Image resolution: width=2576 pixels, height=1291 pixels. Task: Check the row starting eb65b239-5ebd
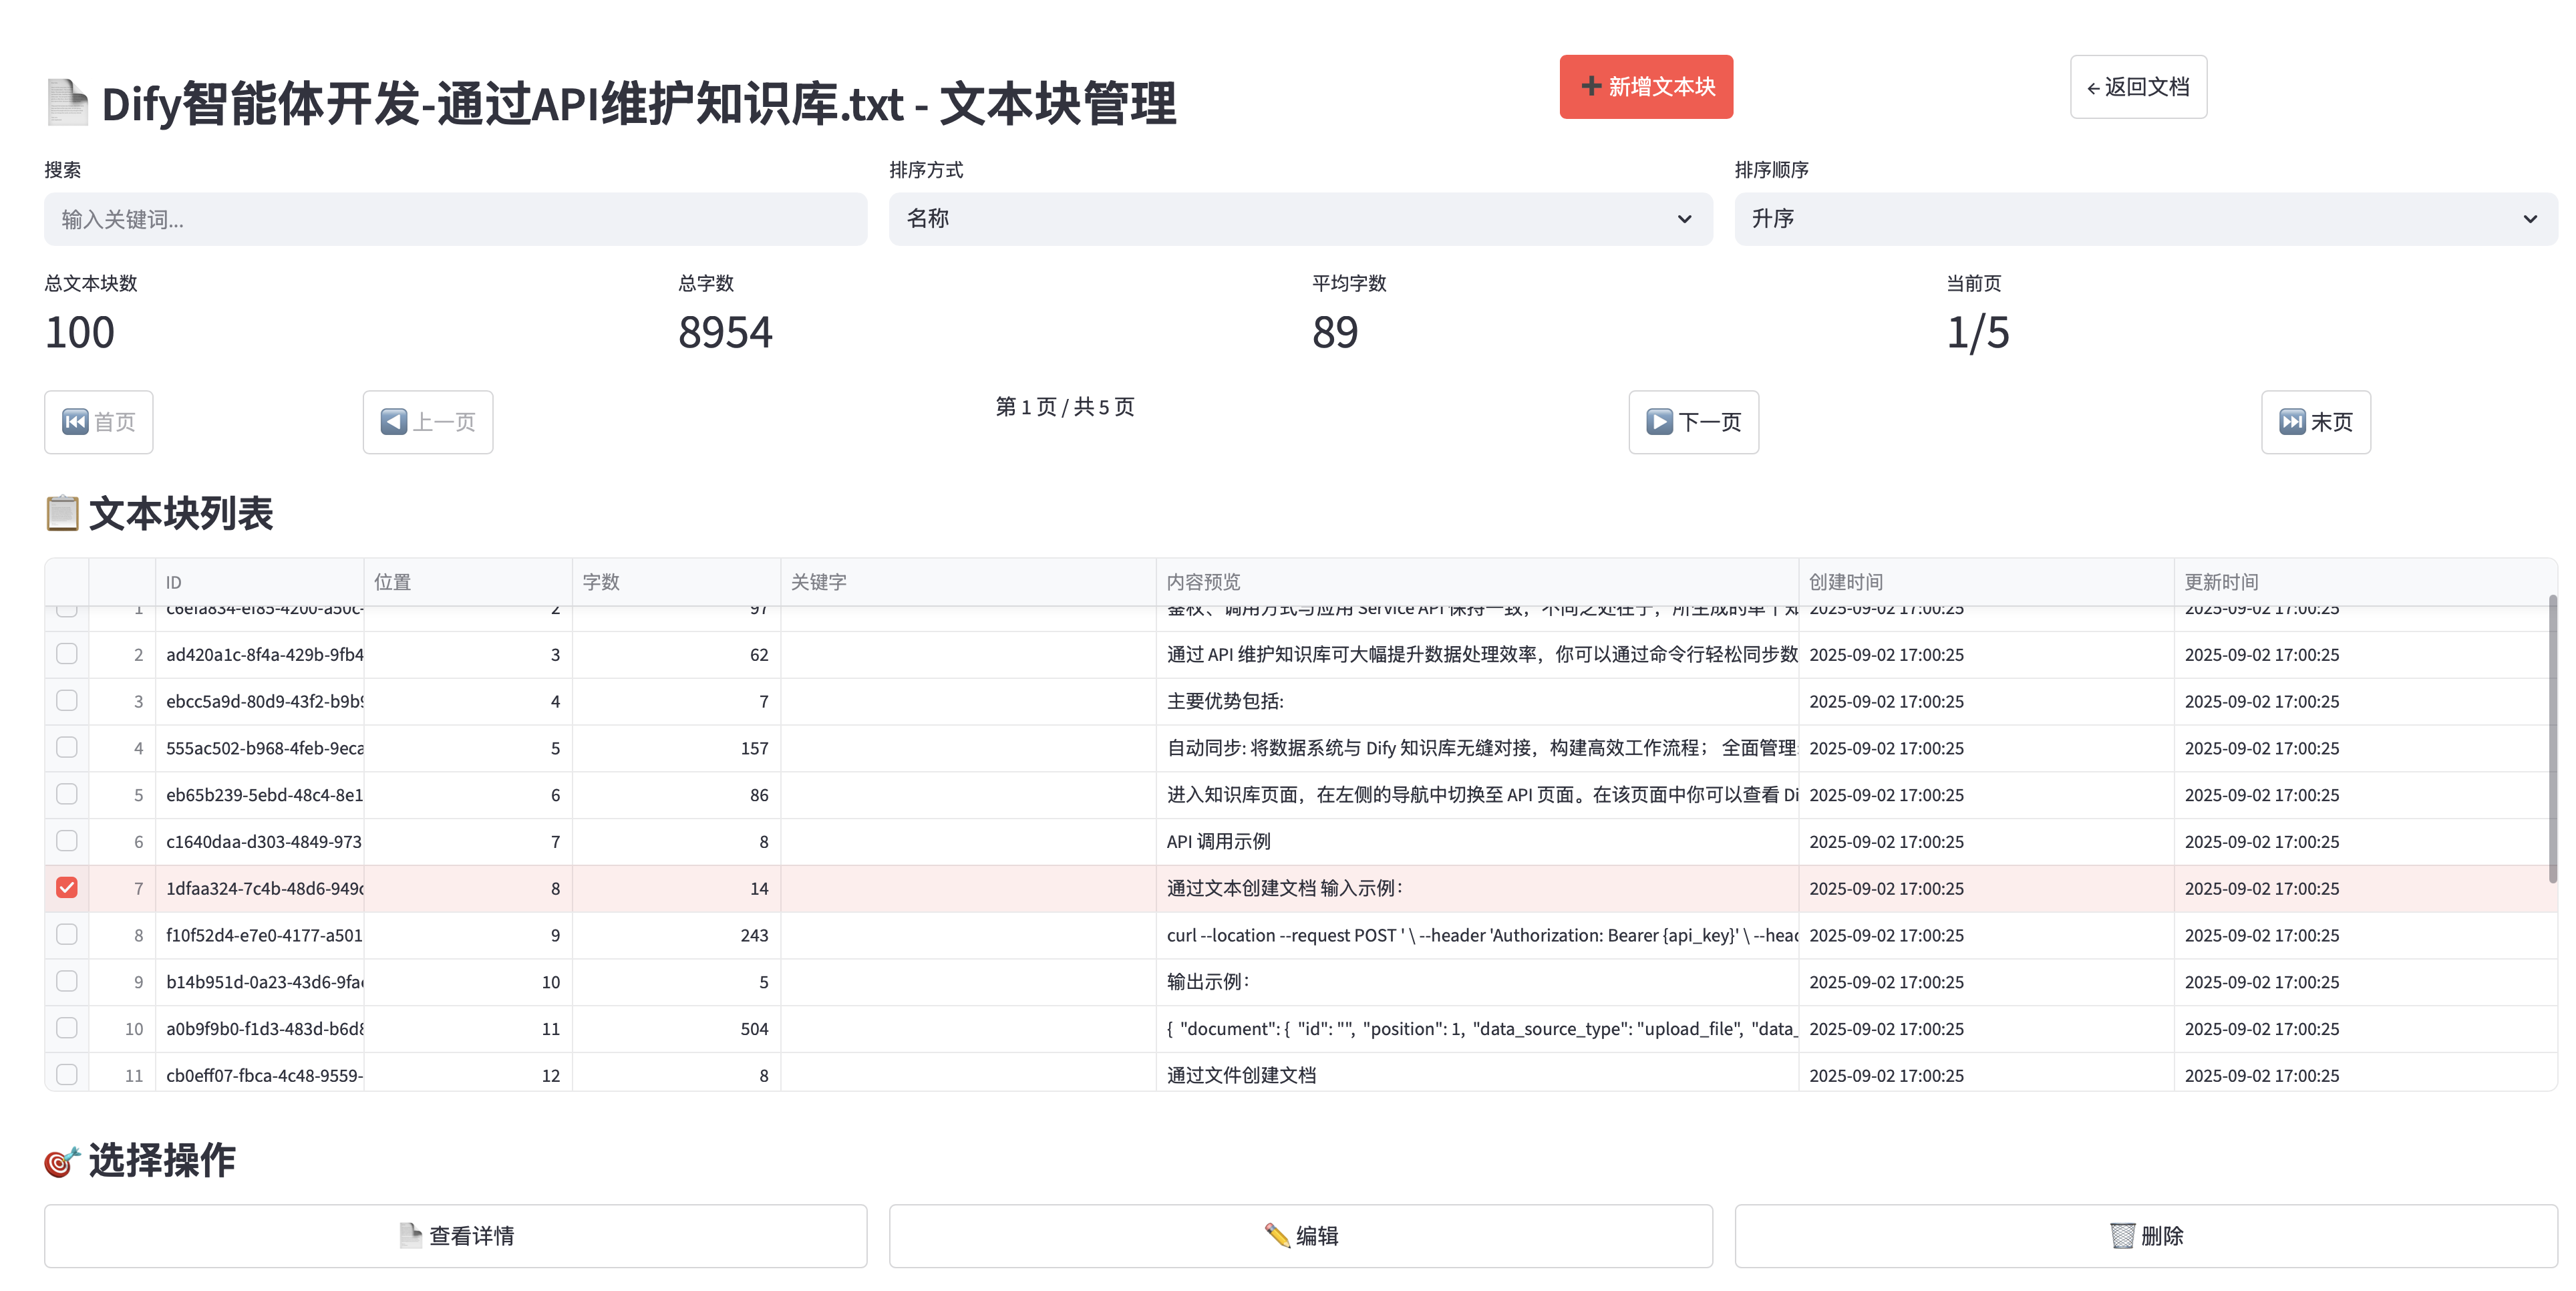pos(67,795)
